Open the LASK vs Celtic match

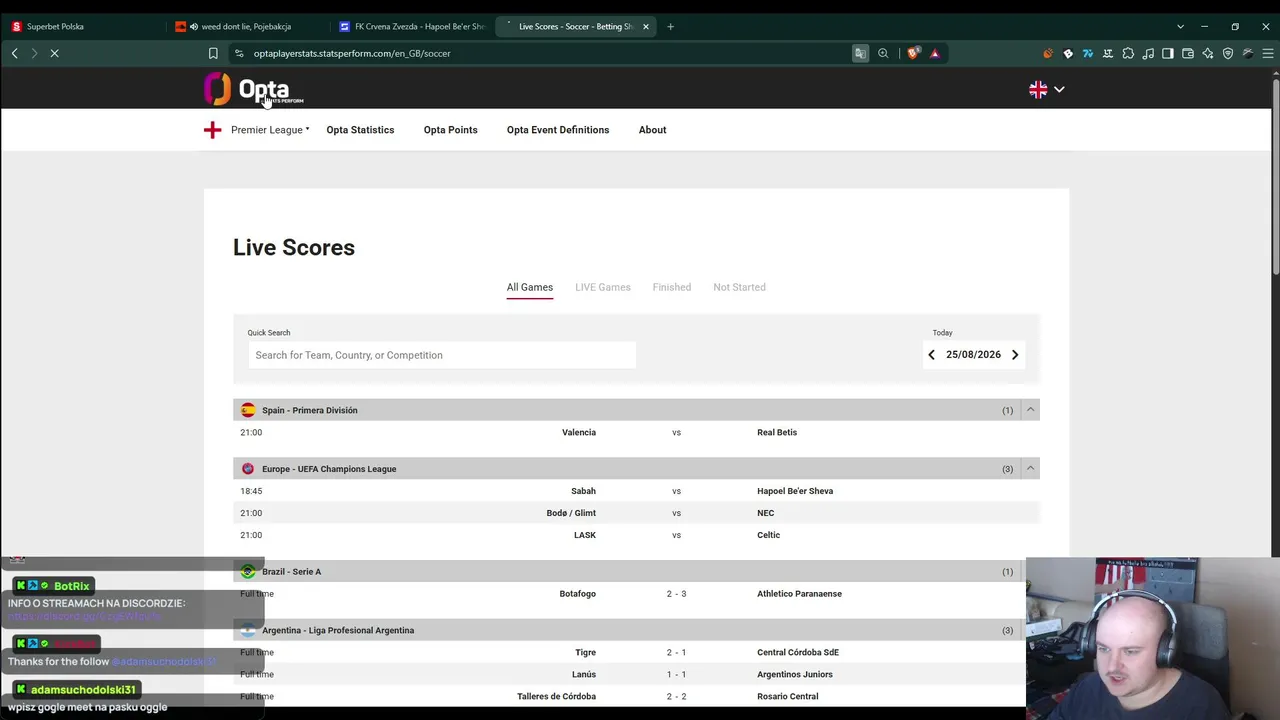click(636, 535)
